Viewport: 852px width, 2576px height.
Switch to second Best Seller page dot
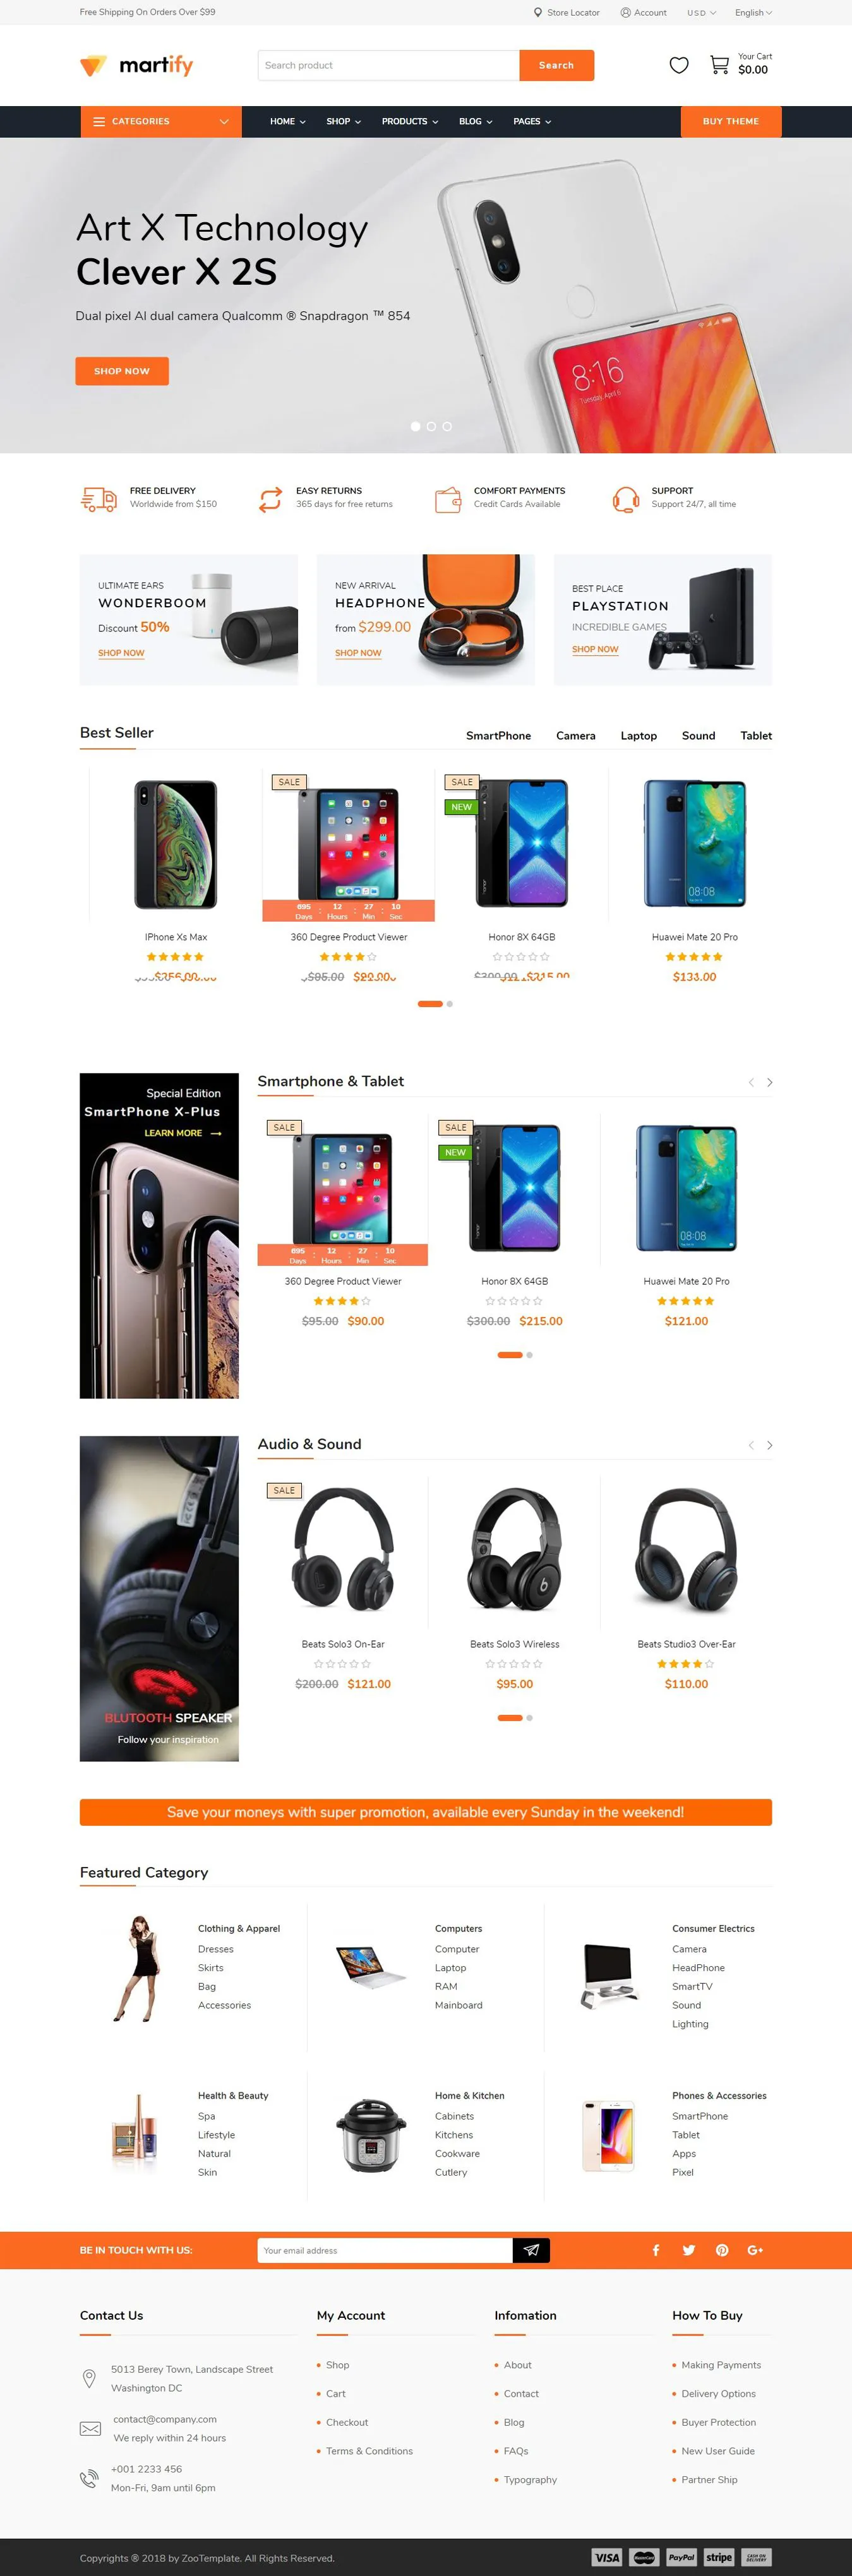pyautogui.click(x=450, y=1003)
